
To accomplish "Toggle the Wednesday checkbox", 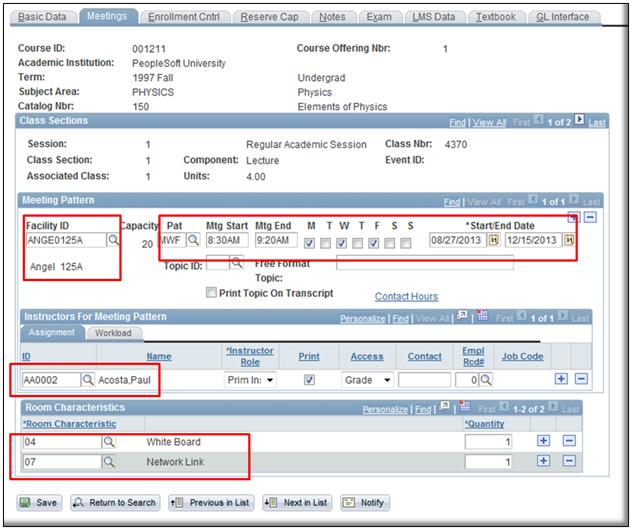I will [x=342, y=243].
